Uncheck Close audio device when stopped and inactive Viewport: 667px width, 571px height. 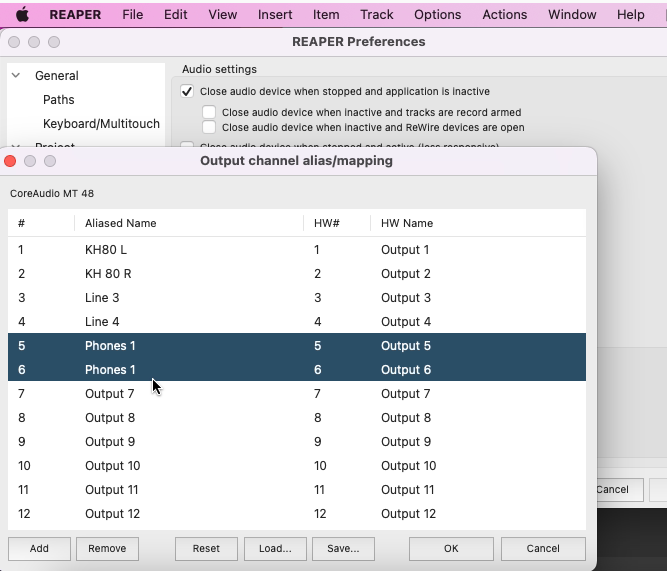[187, 91]
